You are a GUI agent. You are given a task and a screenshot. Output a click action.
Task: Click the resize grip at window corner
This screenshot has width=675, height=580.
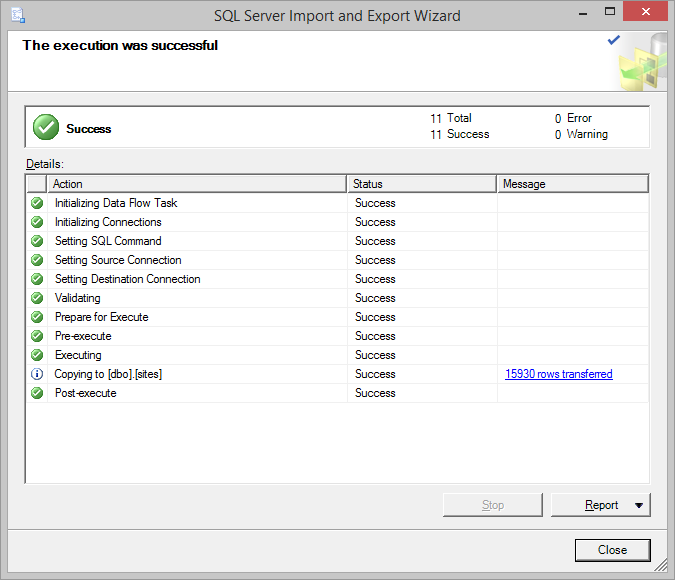point(661,565)
